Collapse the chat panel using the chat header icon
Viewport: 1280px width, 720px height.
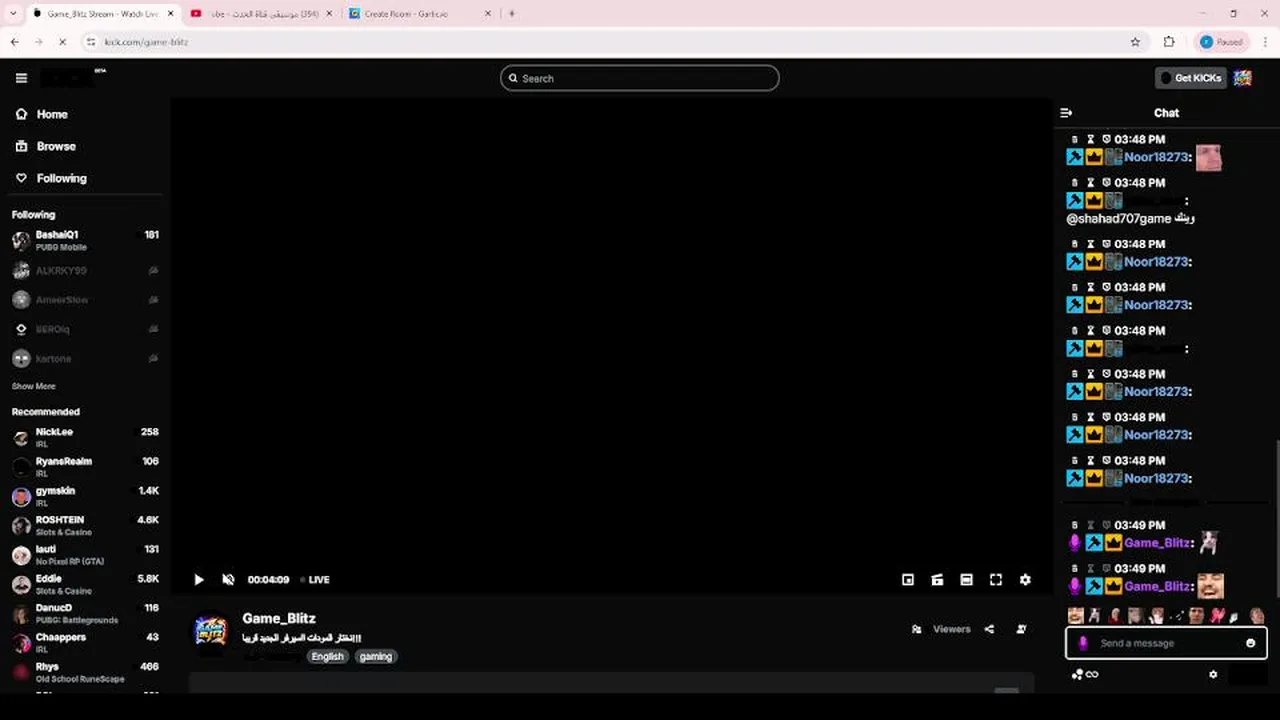click(1066, 113)
